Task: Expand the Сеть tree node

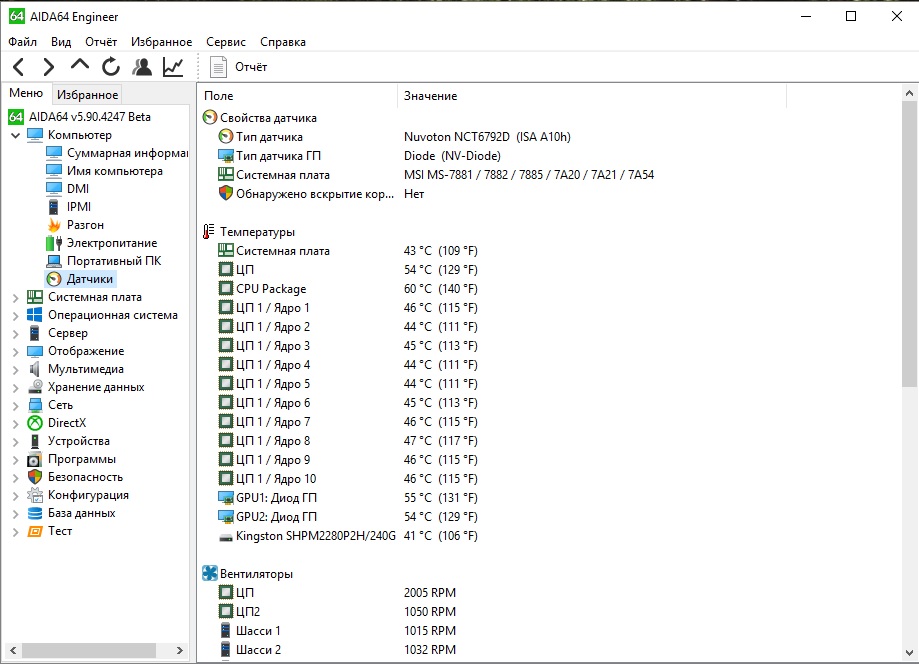Action: point(15,406)
